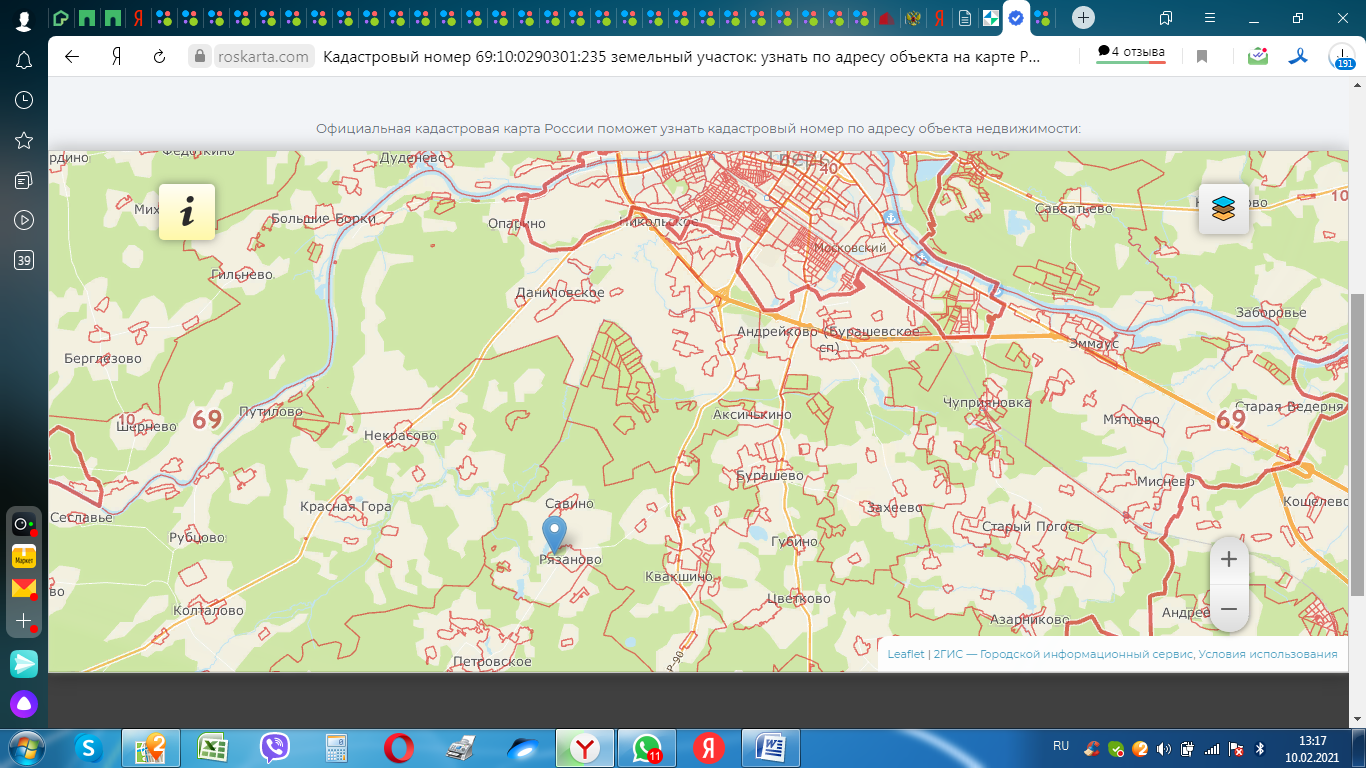The width and height of the screenshot is (1366, 768).
Task: Open the blue ribbon extension icon
Action: (1297, 57)
